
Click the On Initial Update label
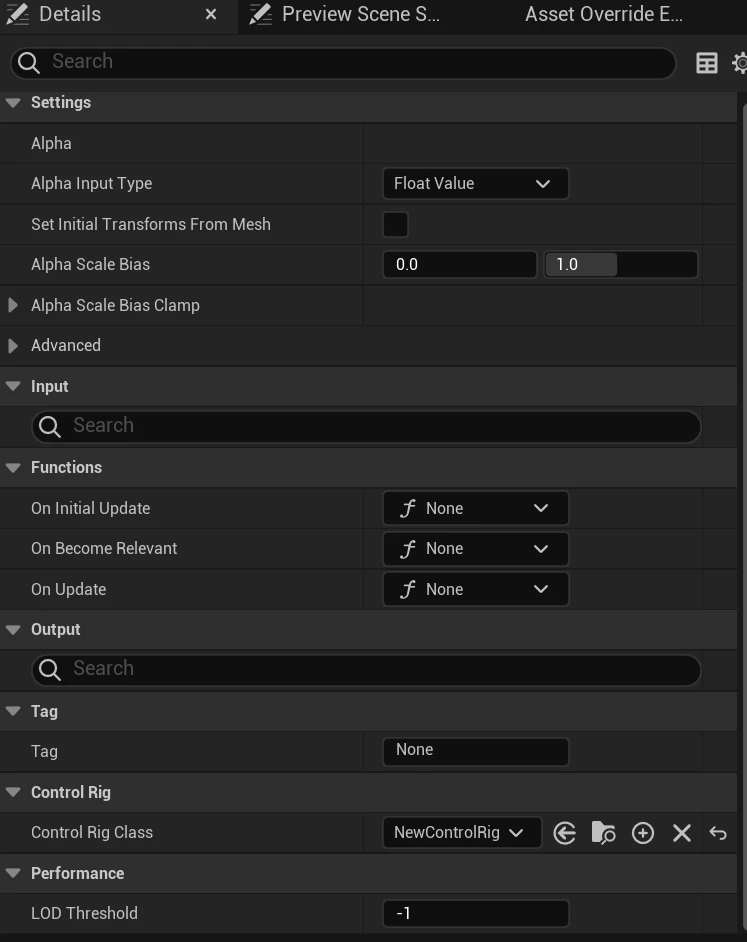[90, 508]
